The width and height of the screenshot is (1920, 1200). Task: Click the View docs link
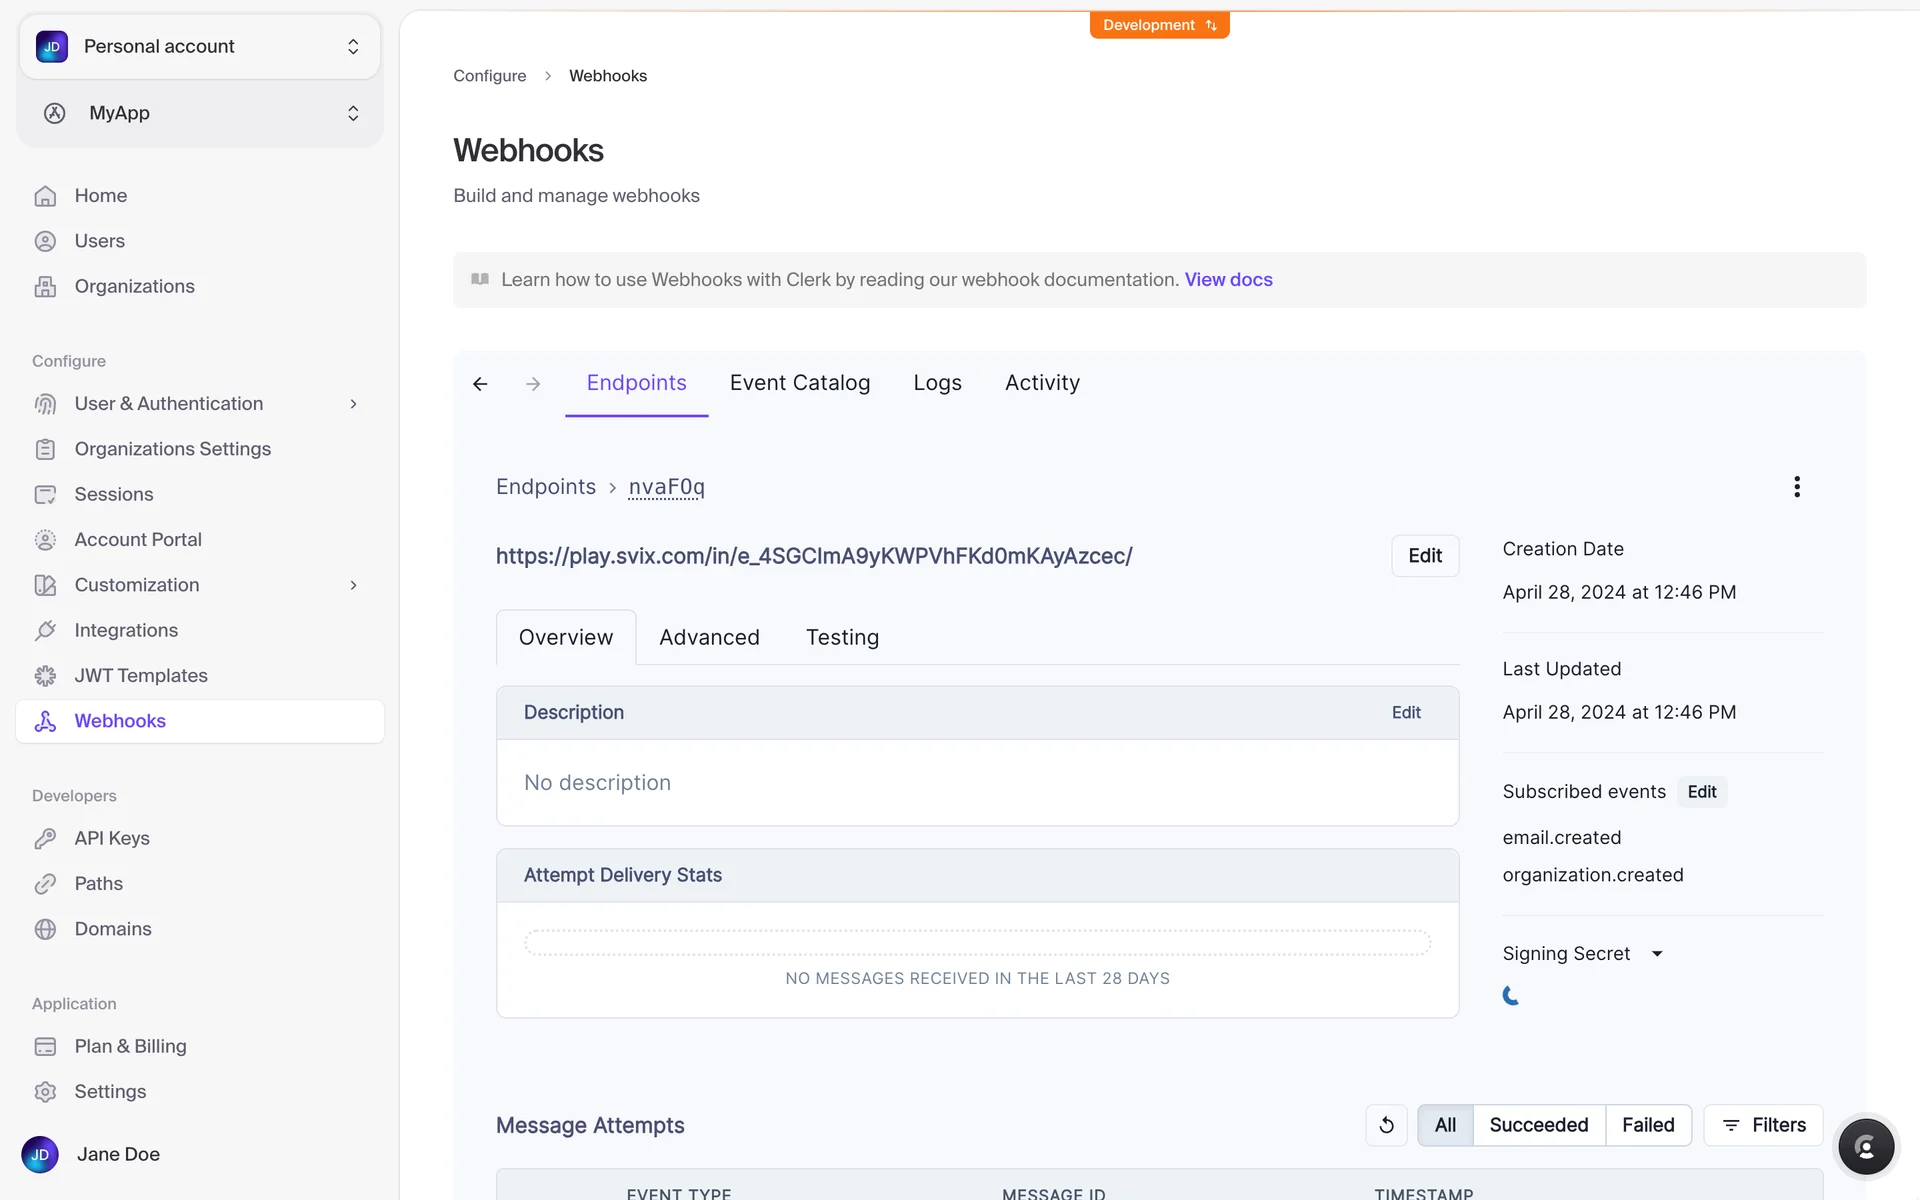coord(1228,280)
